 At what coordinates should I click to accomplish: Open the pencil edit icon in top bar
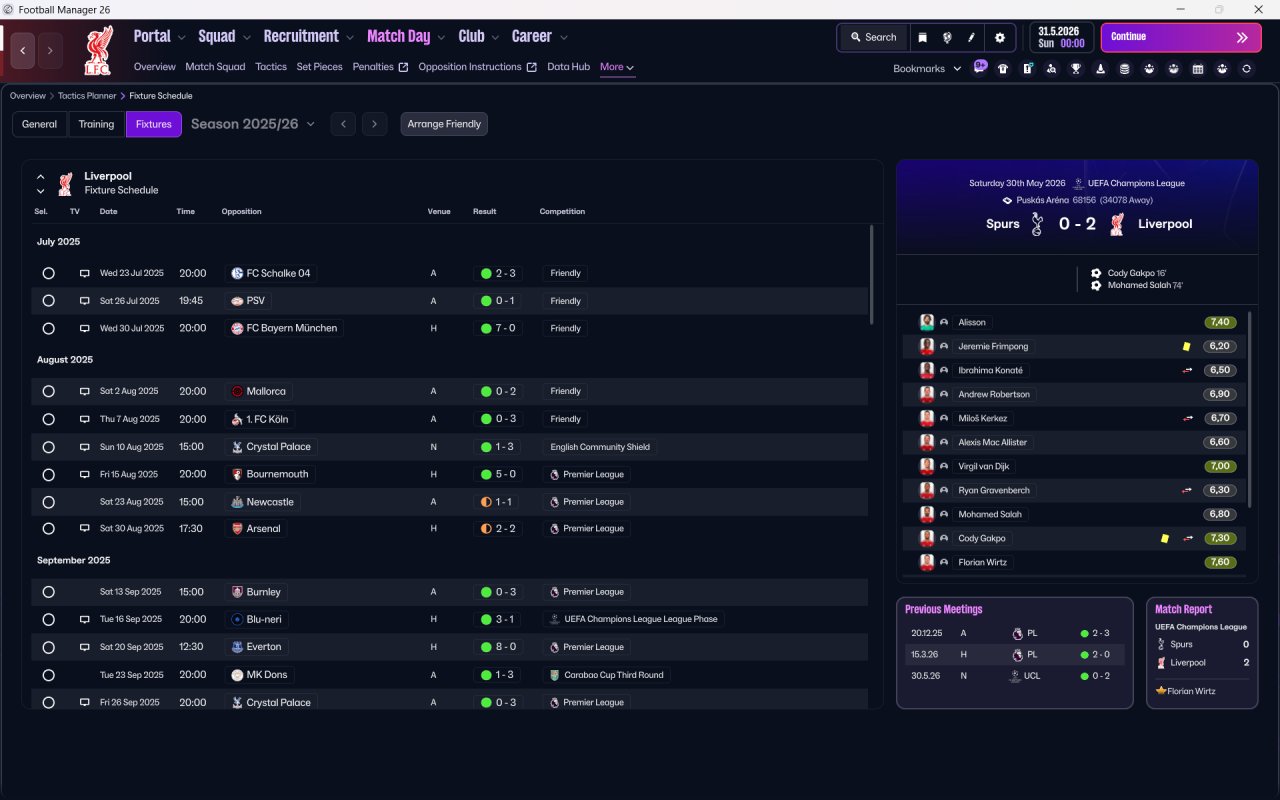click(x=971, y=37)
